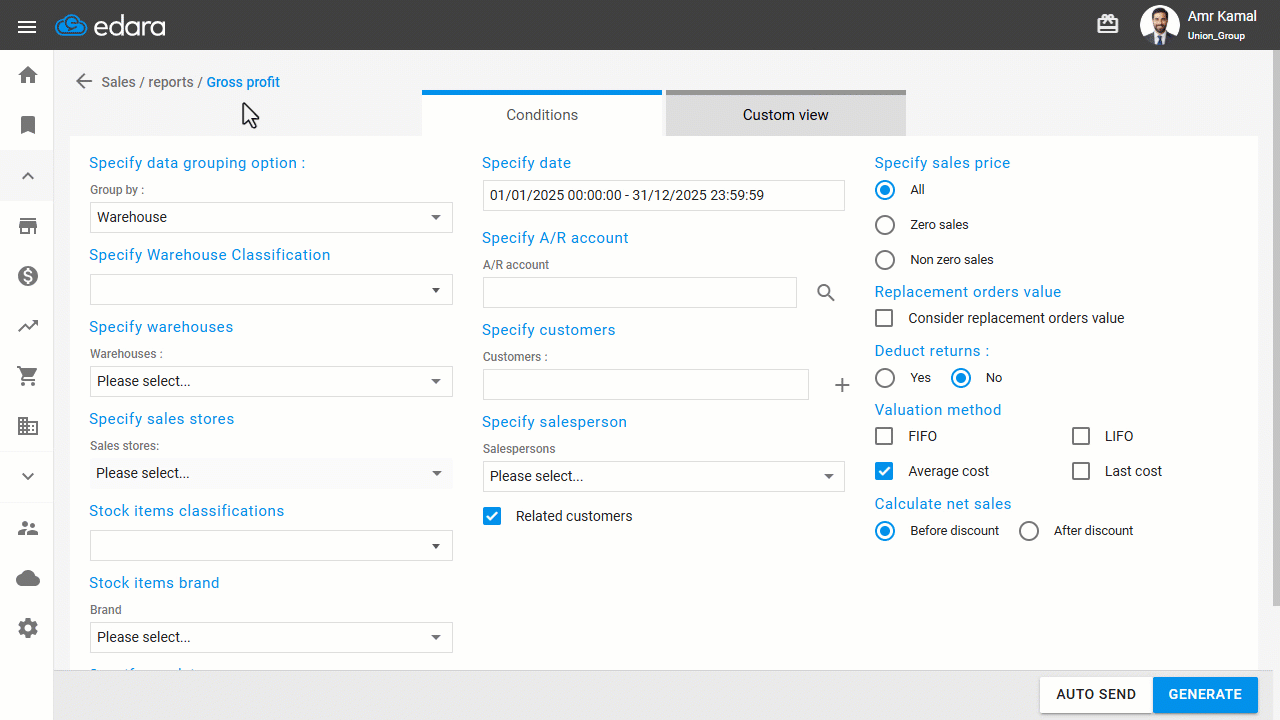Click the AUTO SEND button

click(x=1096, y=694)
